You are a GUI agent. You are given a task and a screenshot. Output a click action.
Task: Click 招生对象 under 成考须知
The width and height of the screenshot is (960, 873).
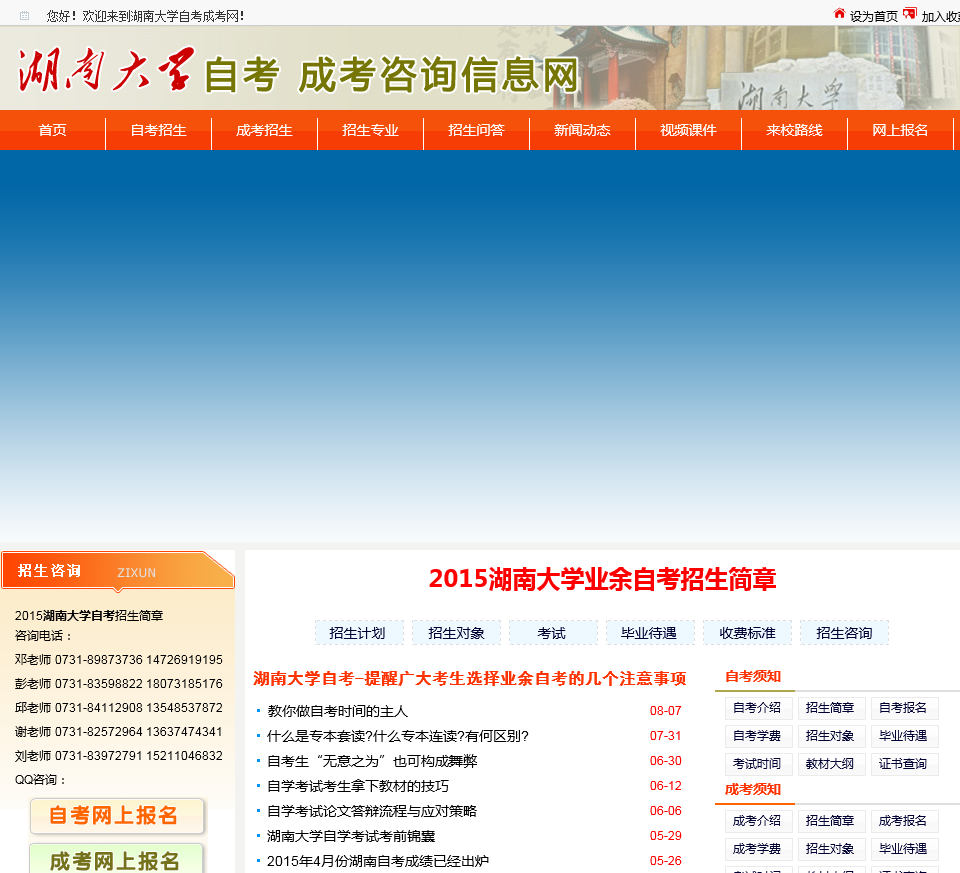tap(831, 849)
